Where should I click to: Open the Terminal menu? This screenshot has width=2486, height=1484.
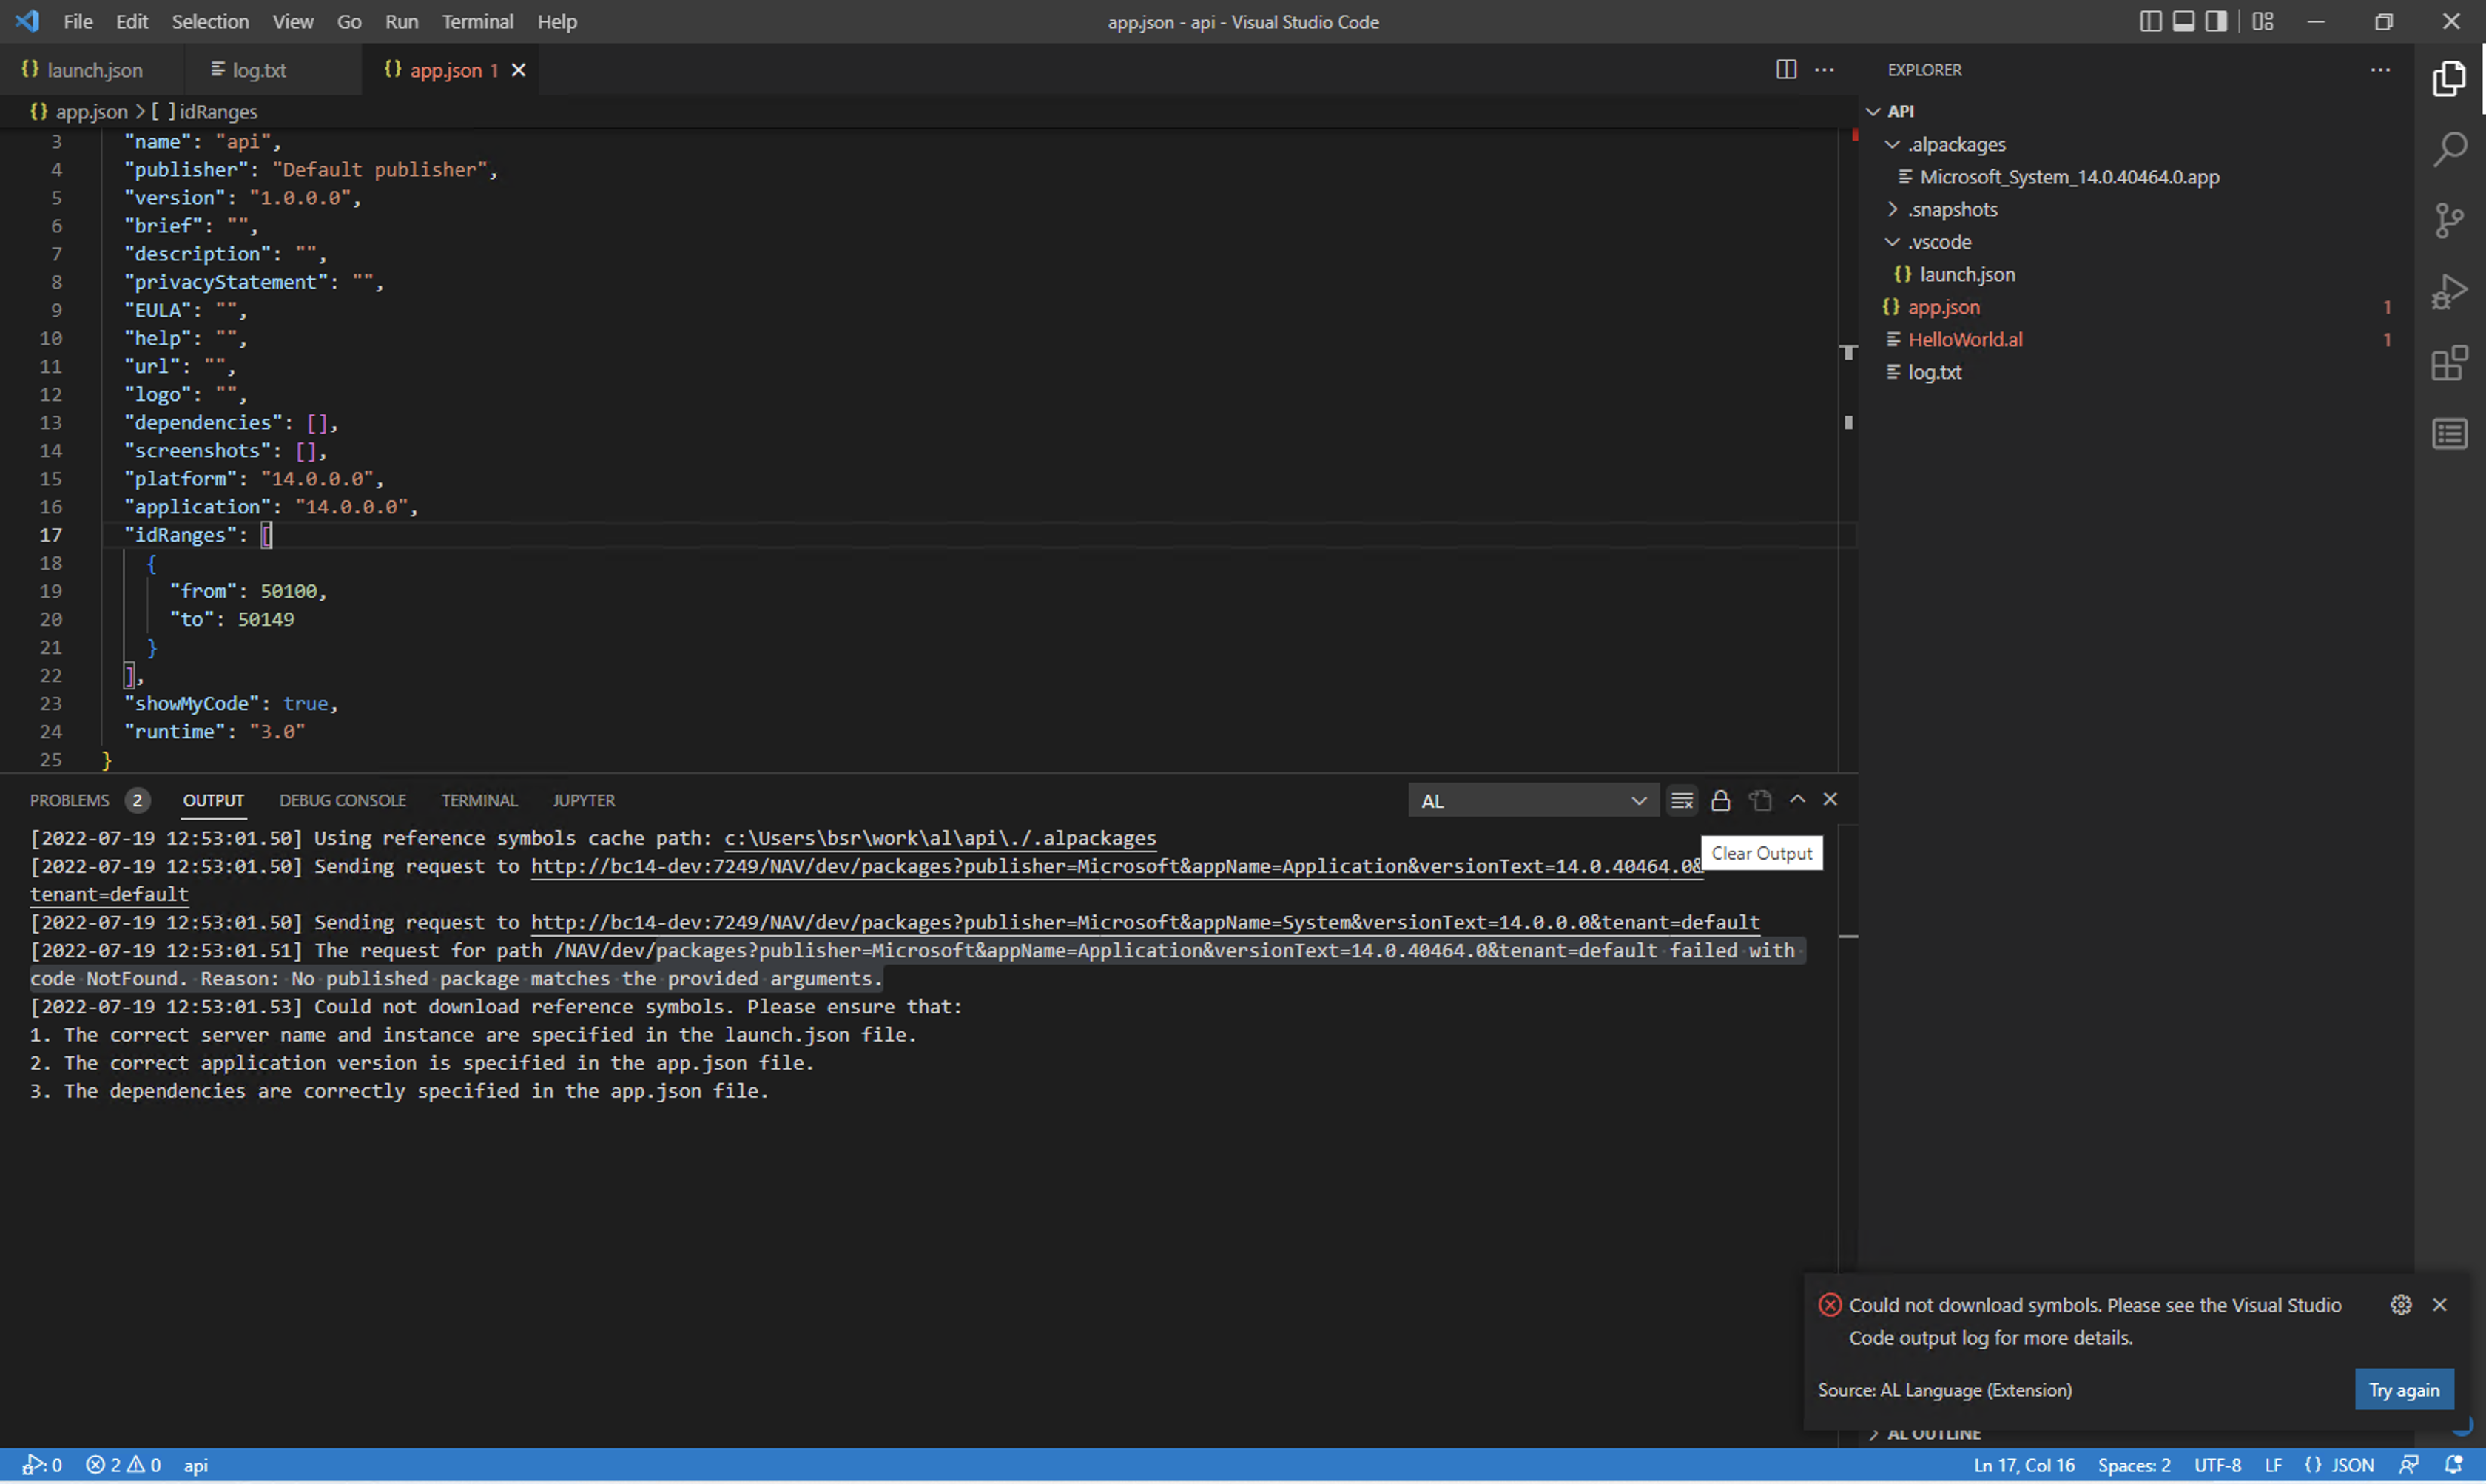[477, 21]
